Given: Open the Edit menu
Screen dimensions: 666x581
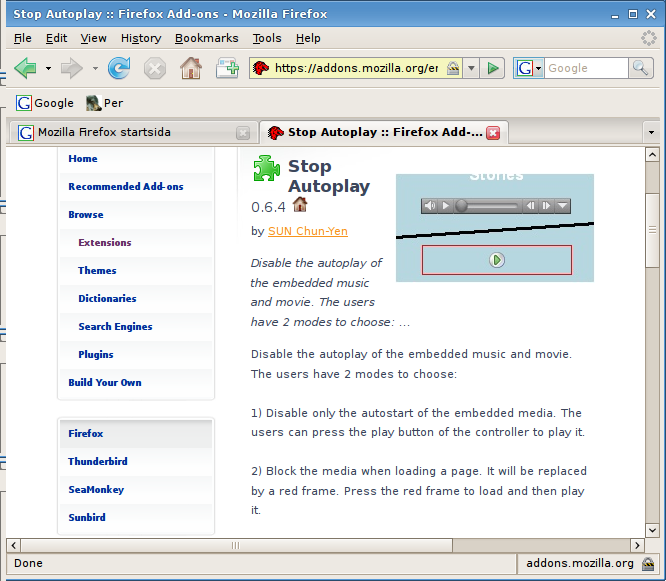Looking at the screenshot, I should tap(56, 38).
